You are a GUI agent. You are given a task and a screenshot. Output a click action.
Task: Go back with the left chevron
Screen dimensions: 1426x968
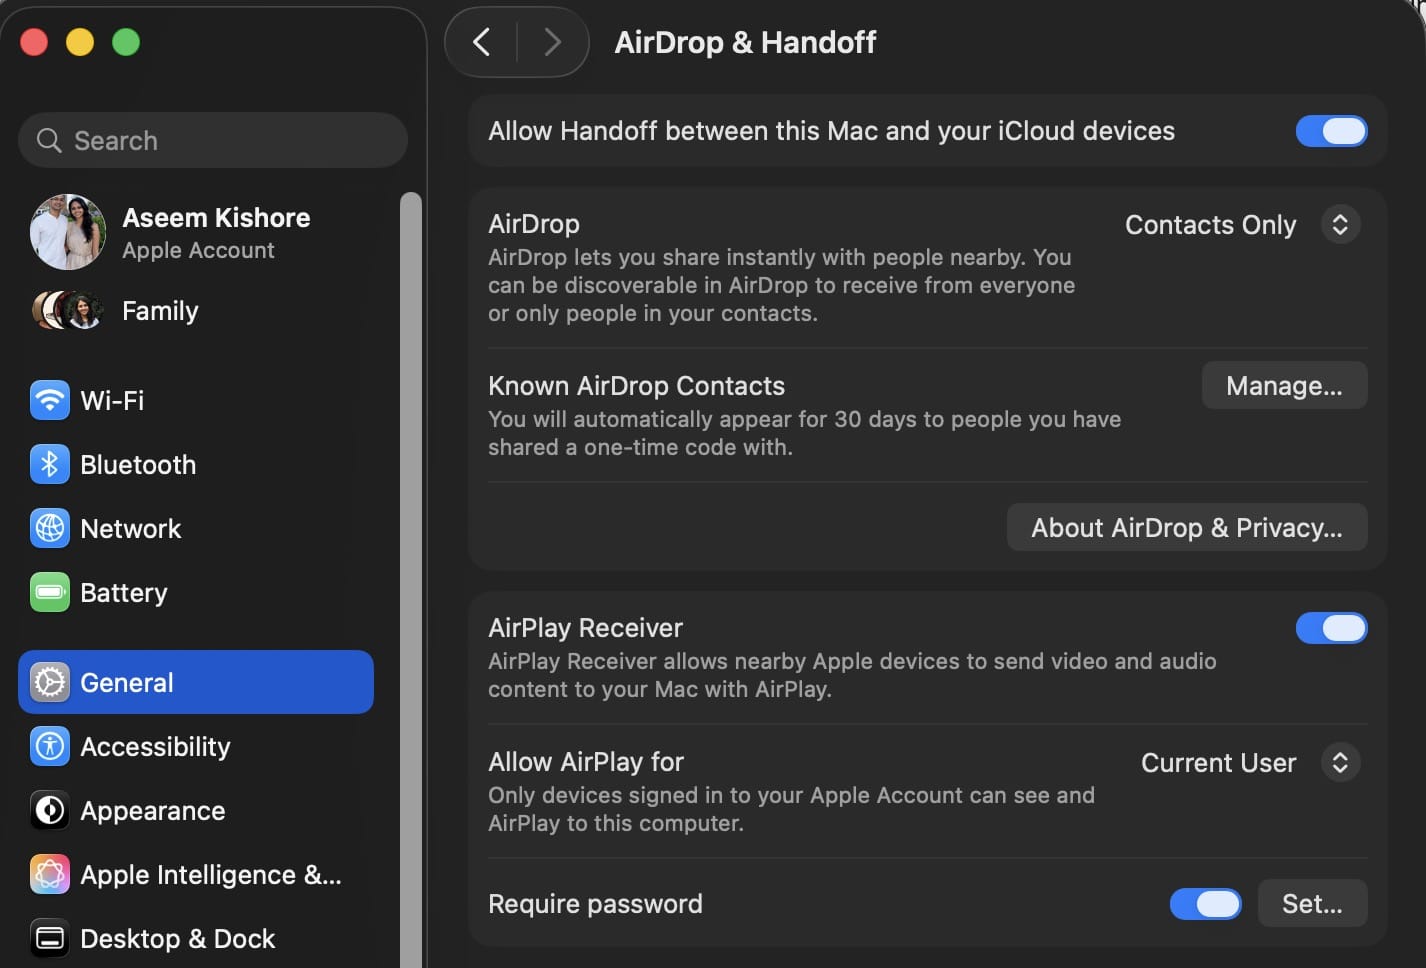click(482, 42)
